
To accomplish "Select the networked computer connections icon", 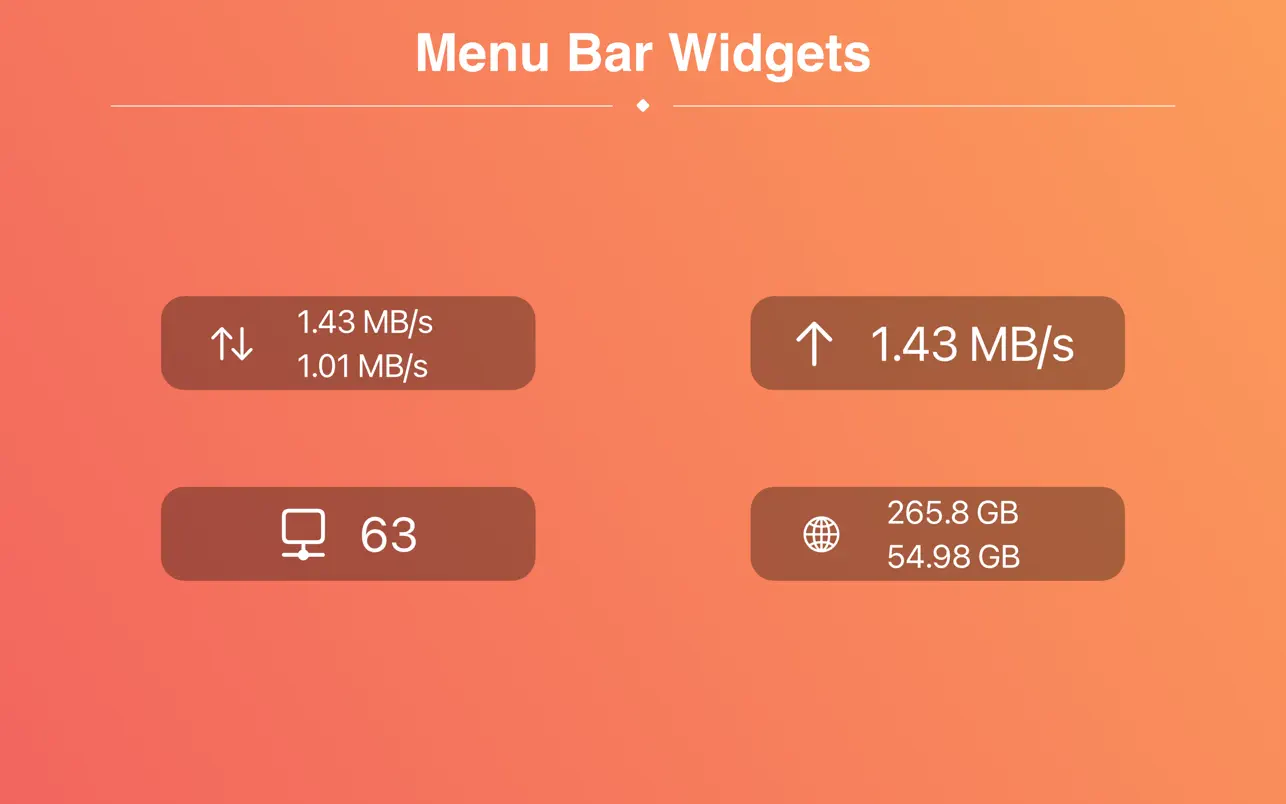I will click(303, 534).
